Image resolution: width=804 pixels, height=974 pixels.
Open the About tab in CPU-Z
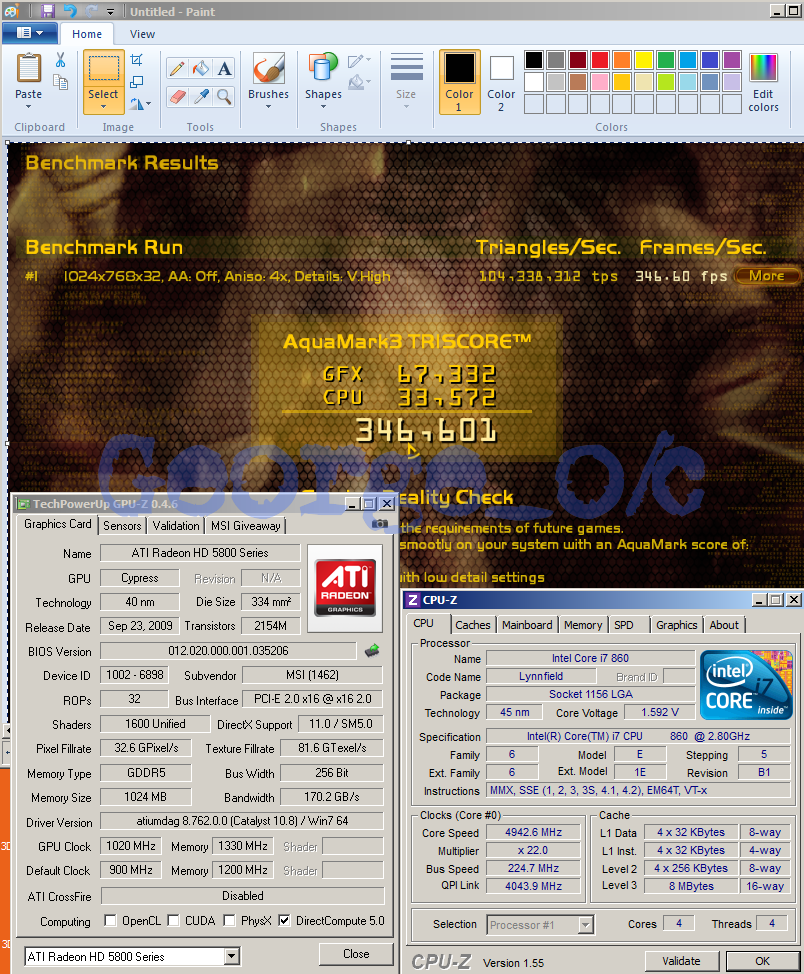pos(724,625)
